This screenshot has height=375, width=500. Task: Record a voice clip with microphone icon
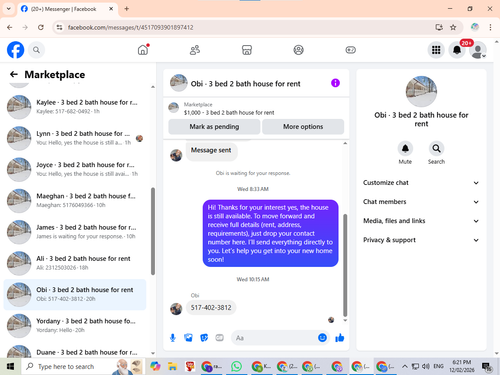click(x=173, y=338)
